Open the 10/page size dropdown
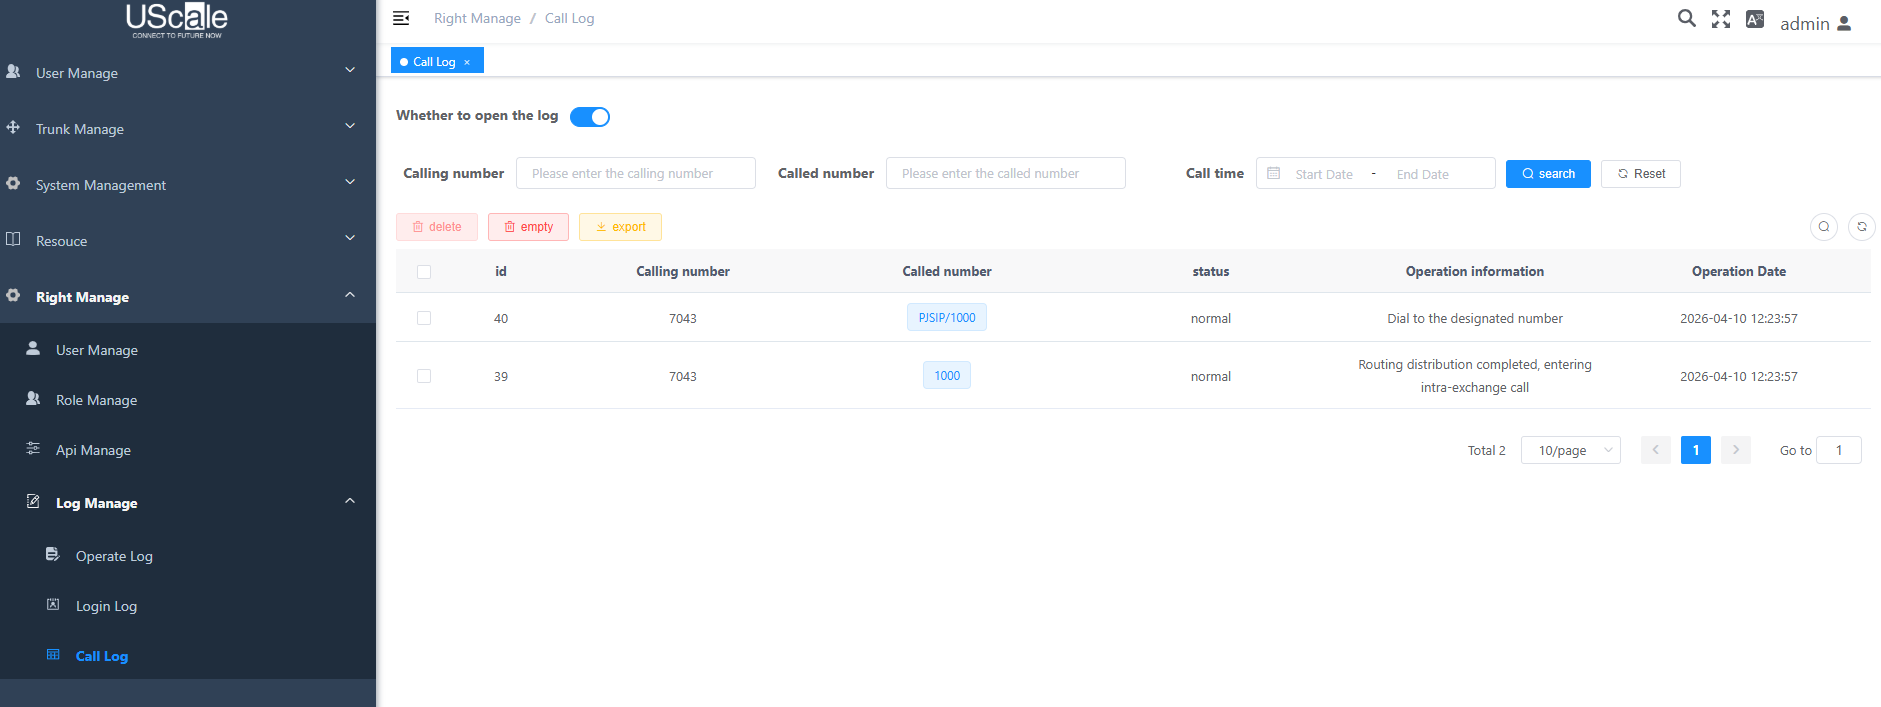 pyautogui.click(x=1571, y=450)
